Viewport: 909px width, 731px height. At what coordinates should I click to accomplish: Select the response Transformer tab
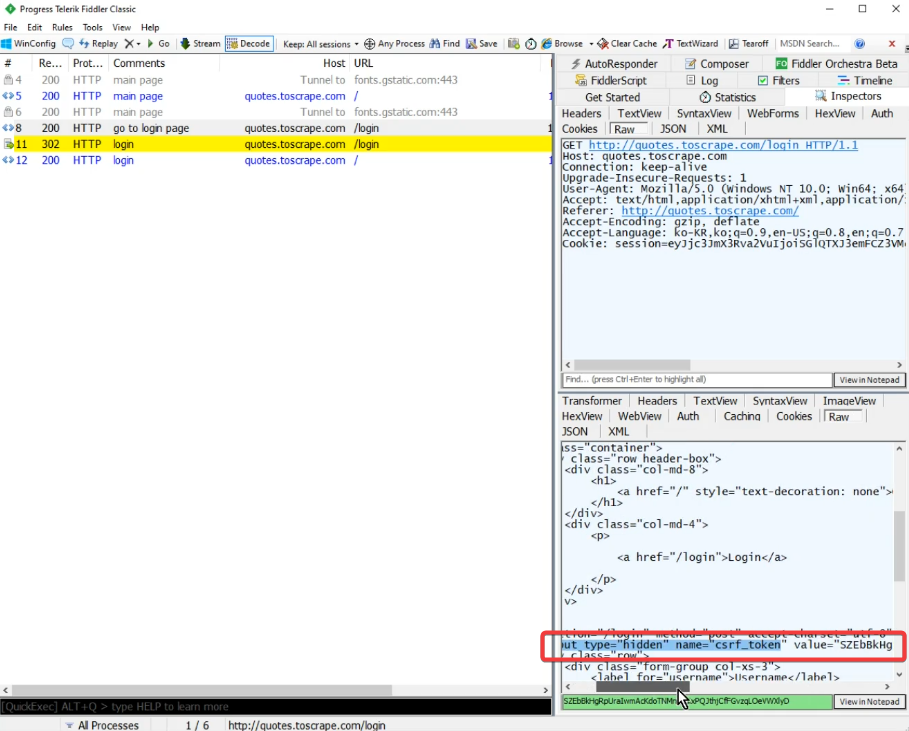click(591, 401)
